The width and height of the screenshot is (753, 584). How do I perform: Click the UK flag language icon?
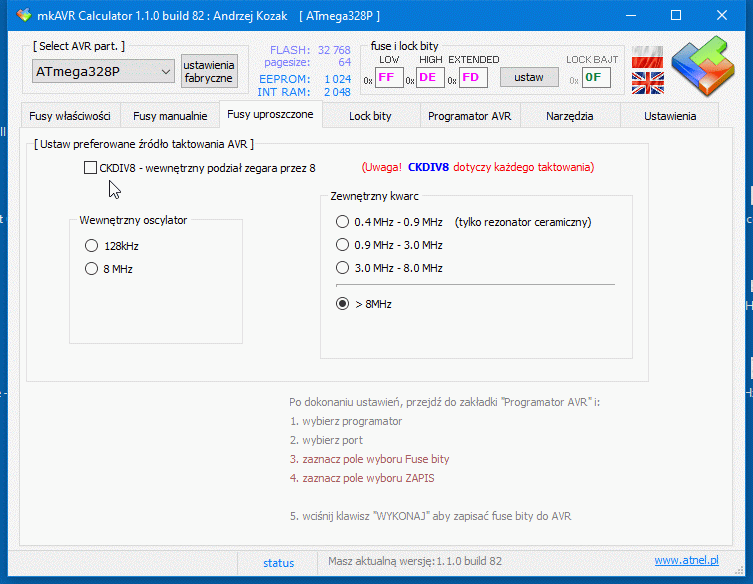[647, 82]
